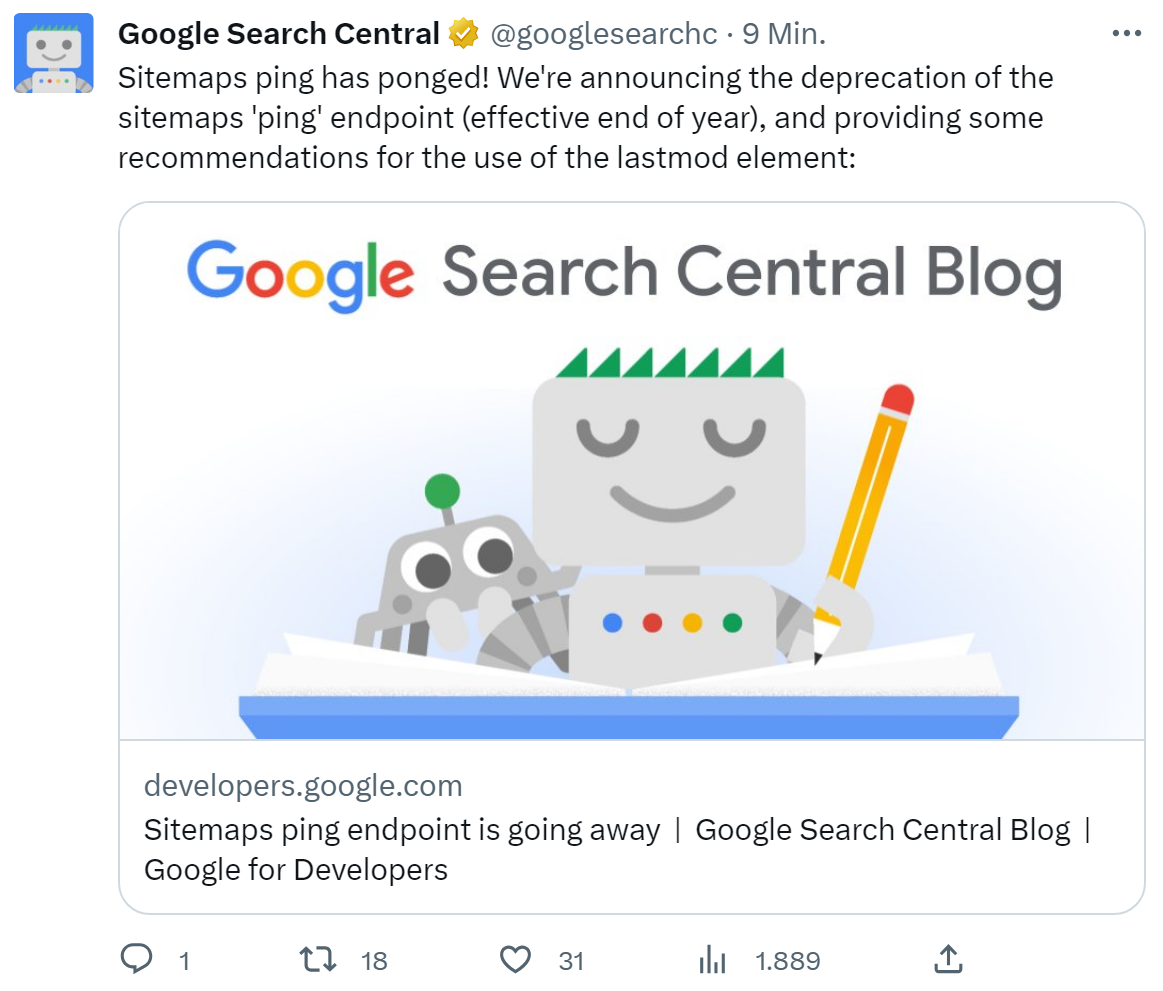Click the share upload icon
Viewport: 1163px width, 991px height.
pos(947,959)
